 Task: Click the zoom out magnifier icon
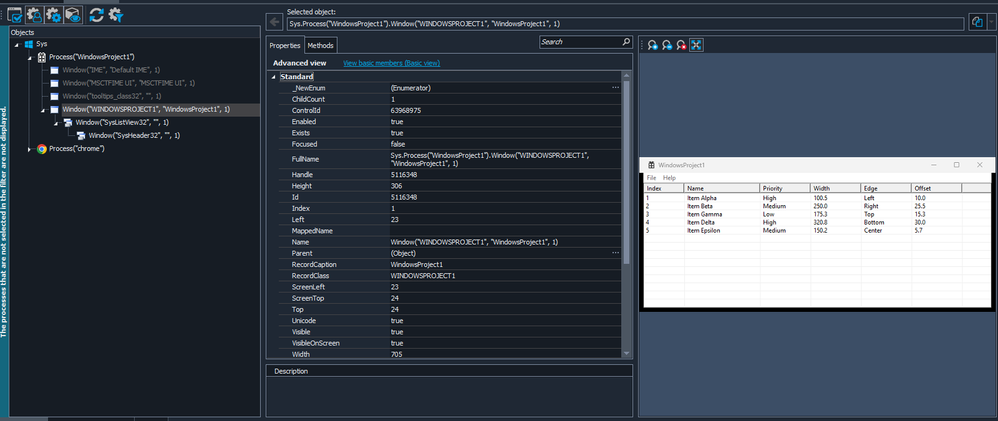[x=666, y=45]
